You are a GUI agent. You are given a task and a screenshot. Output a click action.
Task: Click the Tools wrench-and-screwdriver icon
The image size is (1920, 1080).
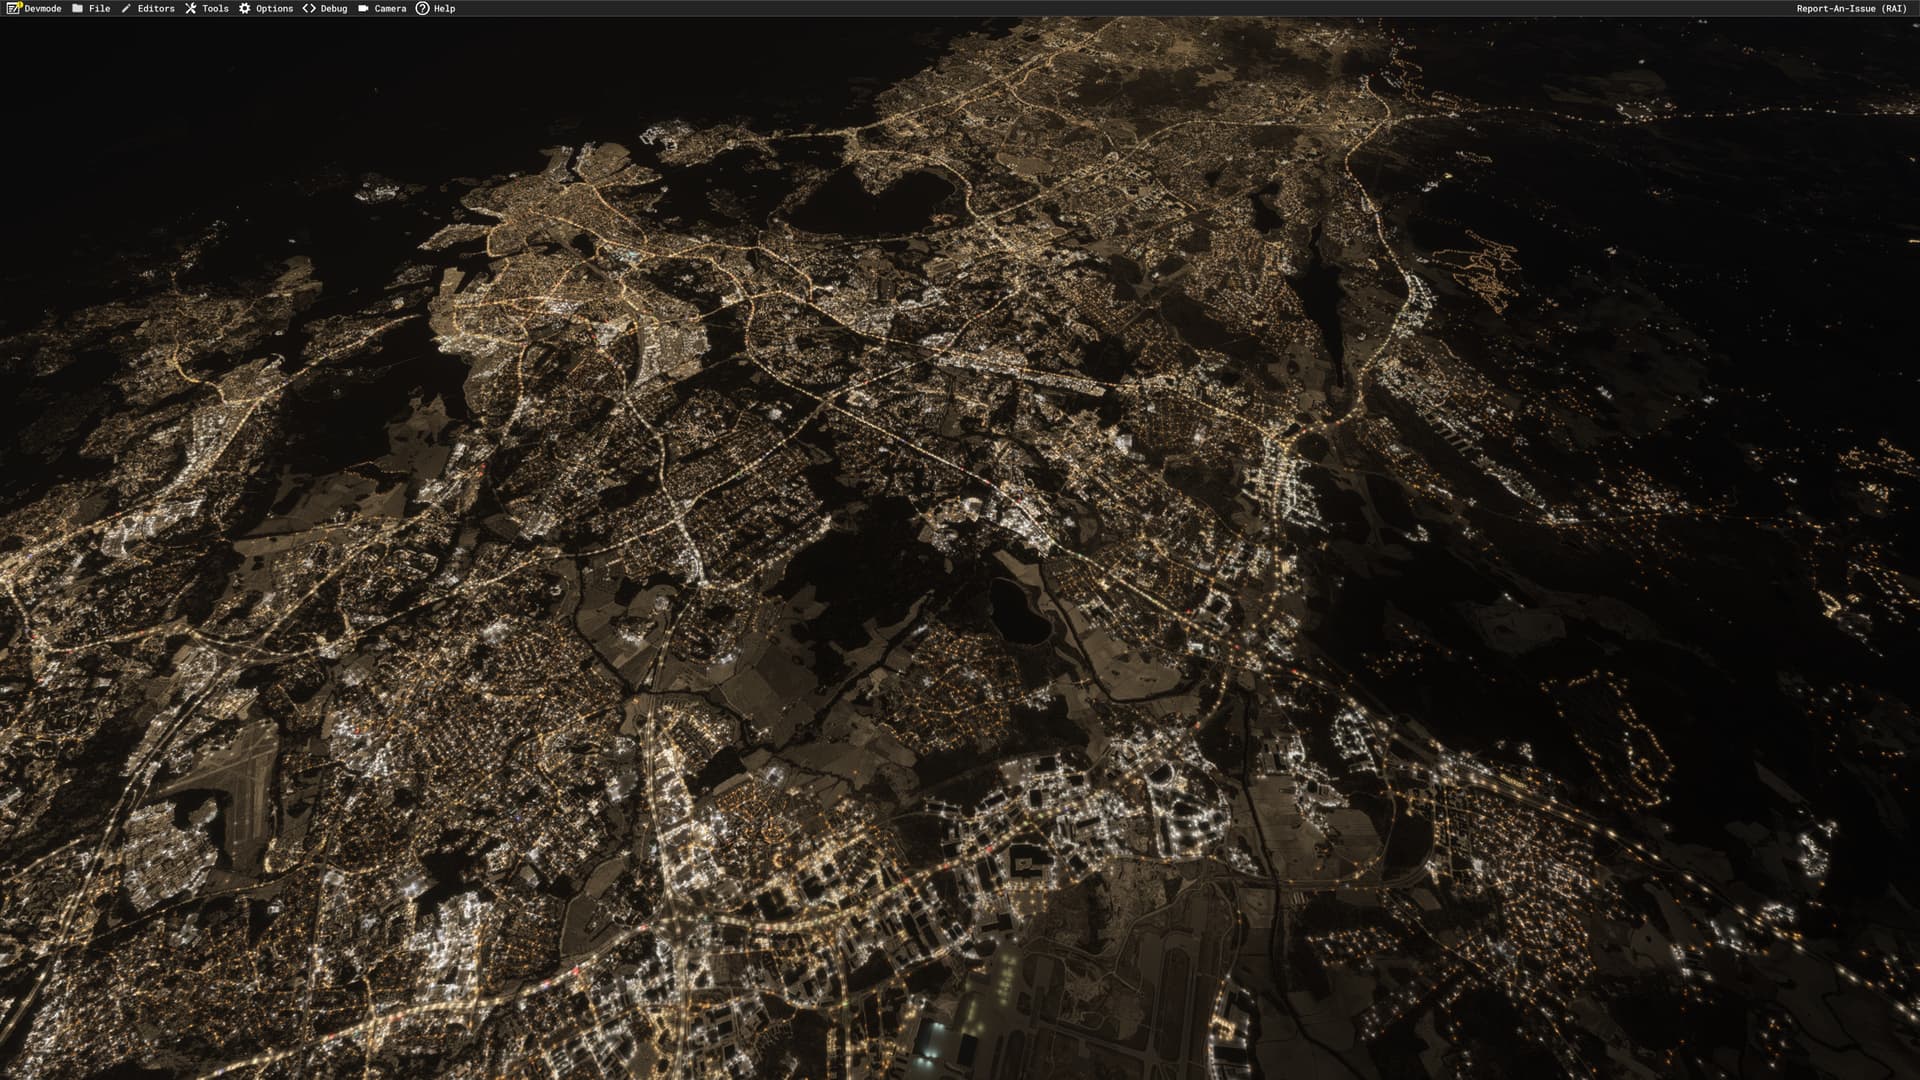tap(191, 8)
